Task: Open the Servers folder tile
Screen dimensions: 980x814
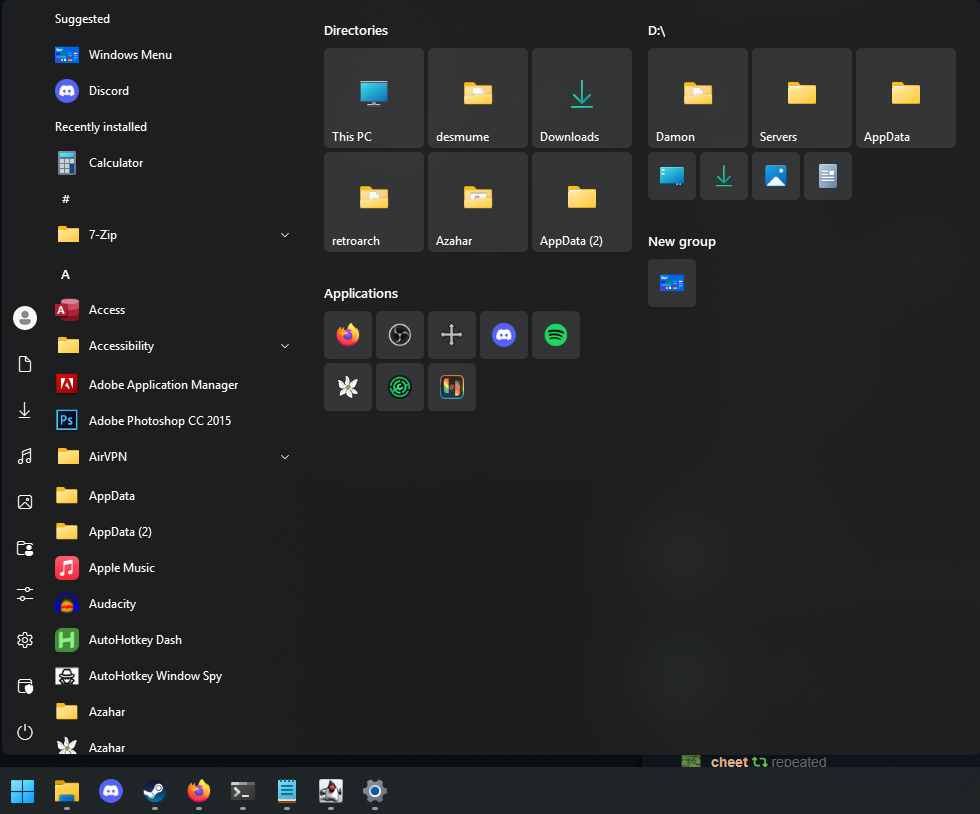Action: tap(802, 98)
